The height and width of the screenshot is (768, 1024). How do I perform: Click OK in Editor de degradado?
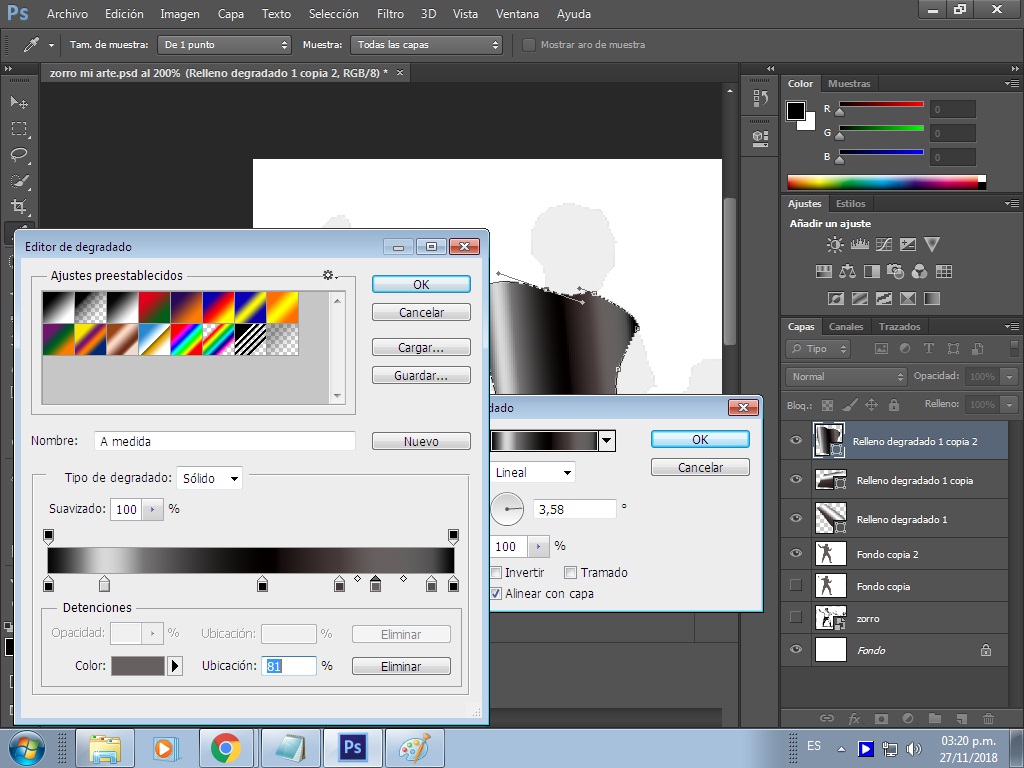coord(421,284)
